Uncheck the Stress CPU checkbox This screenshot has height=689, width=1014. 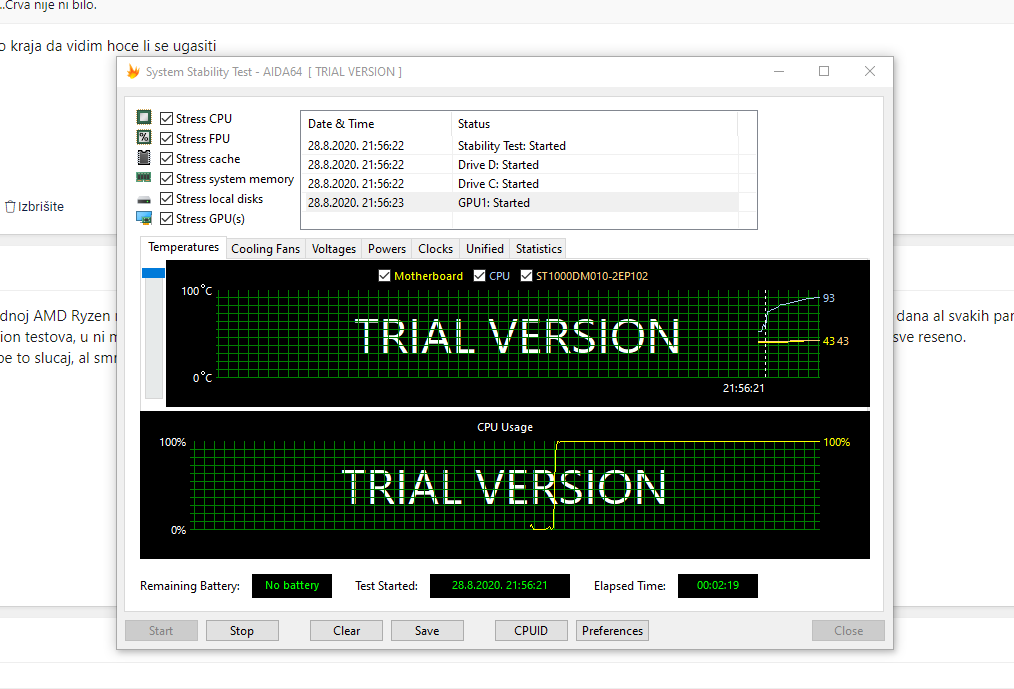pyautogui.click(x=167, y=119)
